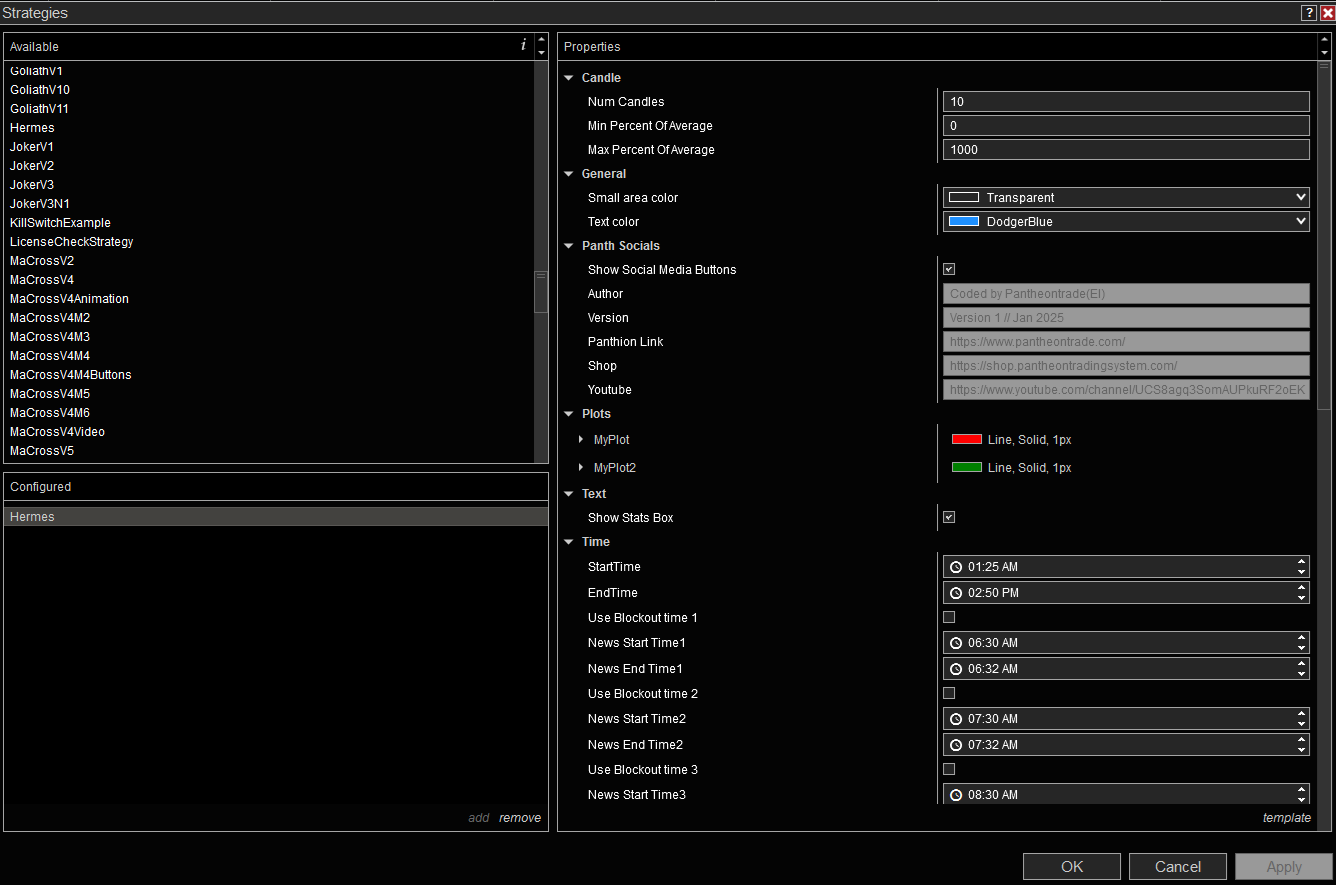Select Hermes in the Configured list
The height and width of the screenshot is (885, 1336).
[x=32, y=517]
